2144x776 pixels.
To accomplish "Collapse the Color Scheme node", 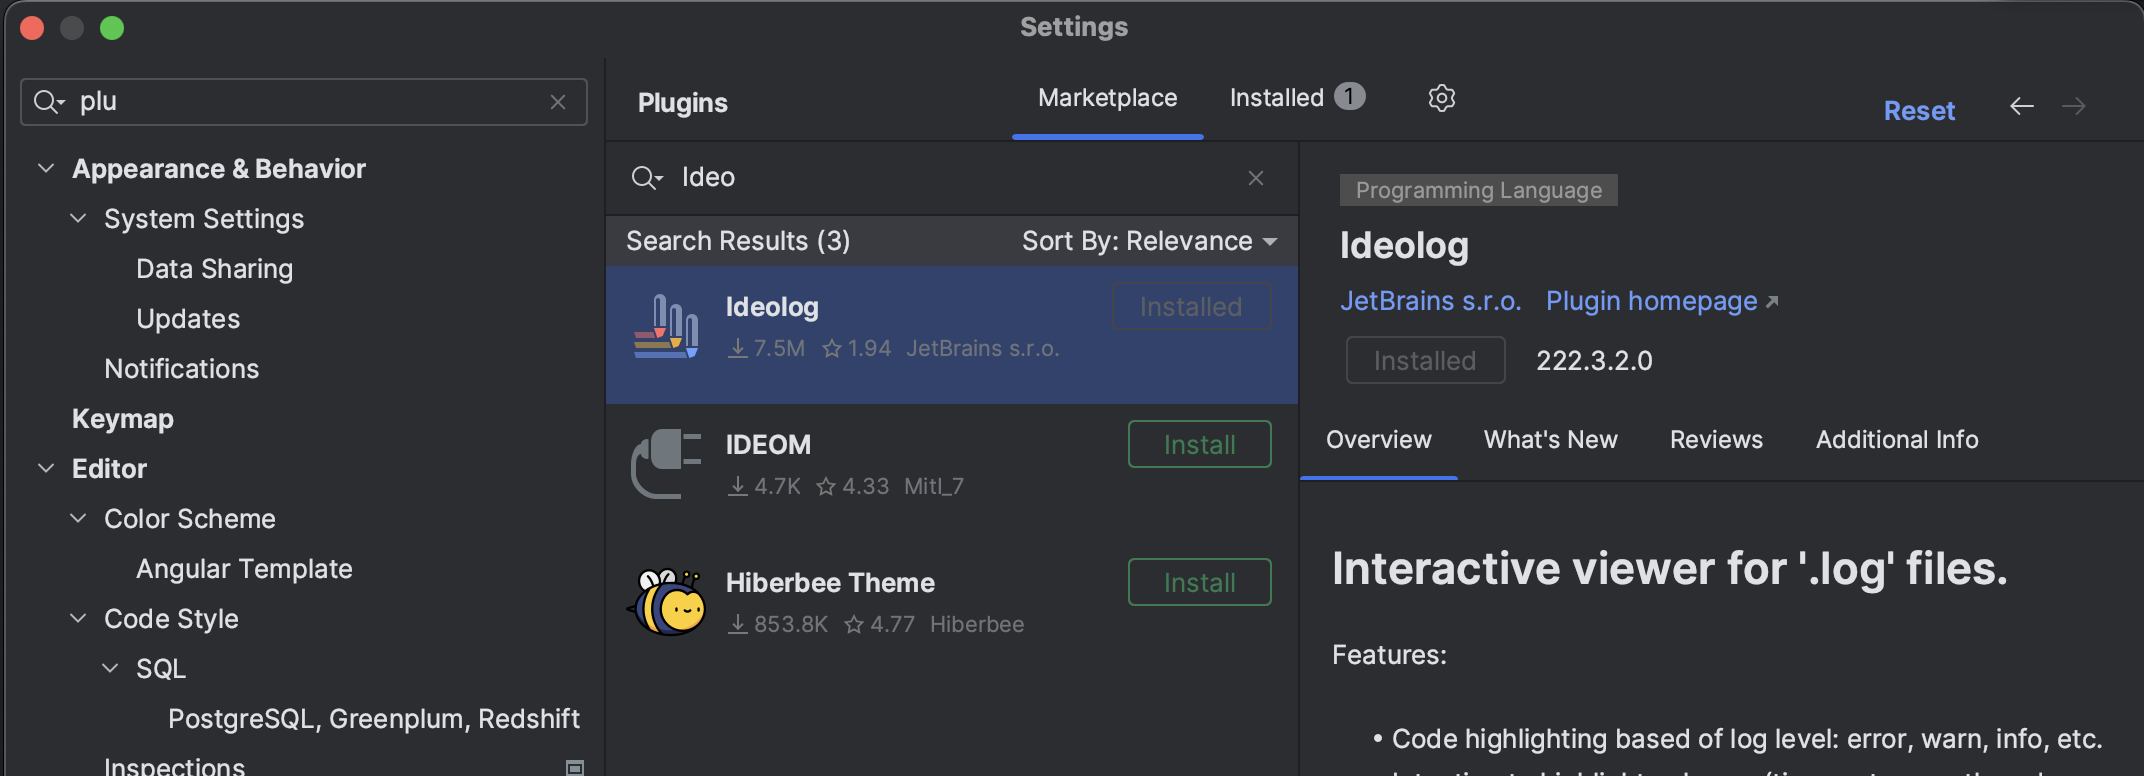I will [x=78, y=518].
